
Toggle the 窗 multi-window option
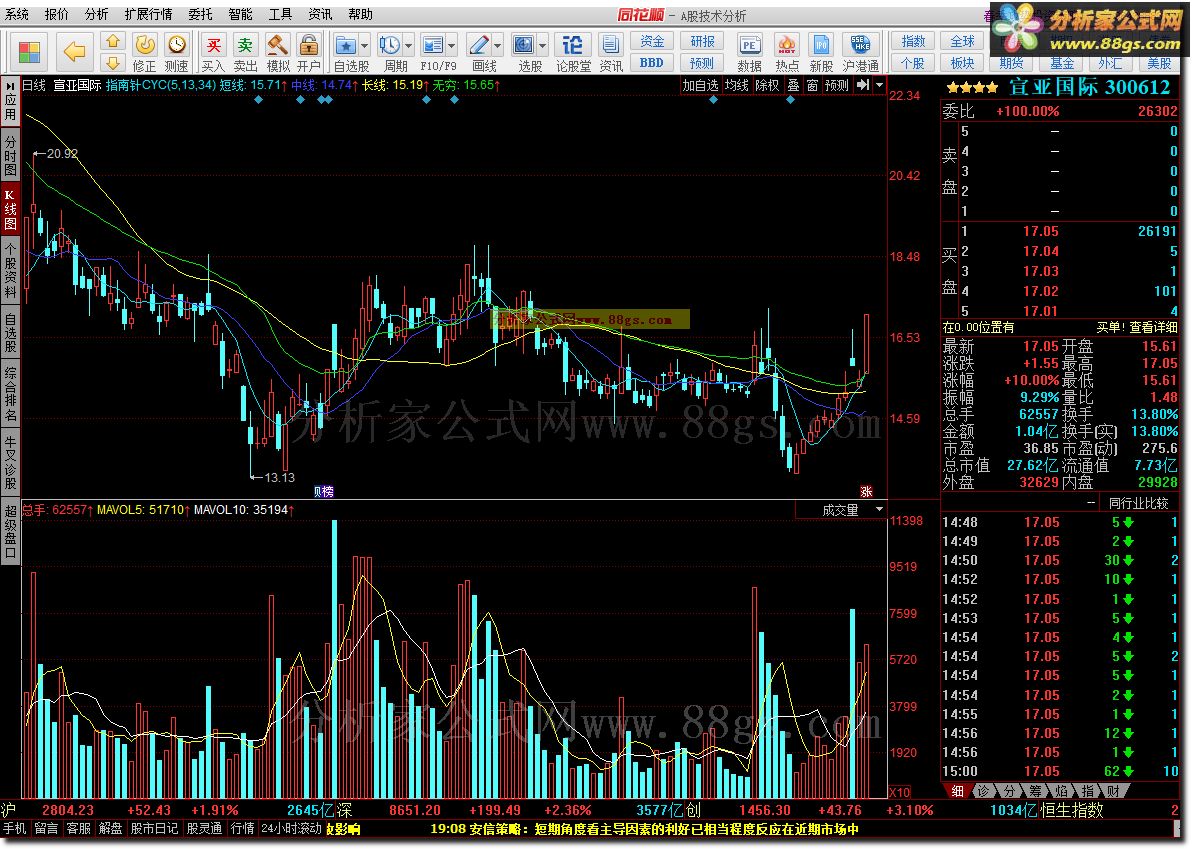click(x=813, y=85)
